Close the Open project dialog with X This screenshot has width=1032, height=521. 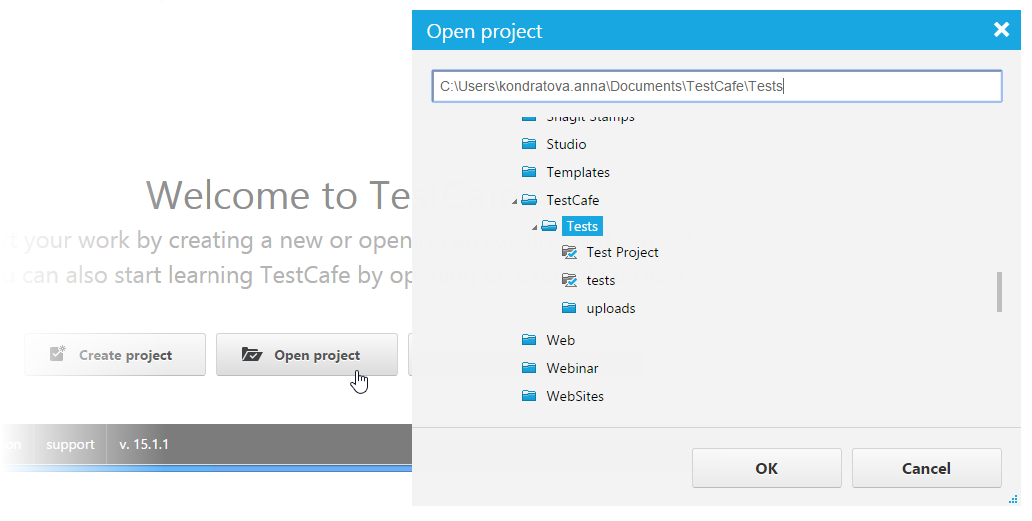tap(1001, 30)
